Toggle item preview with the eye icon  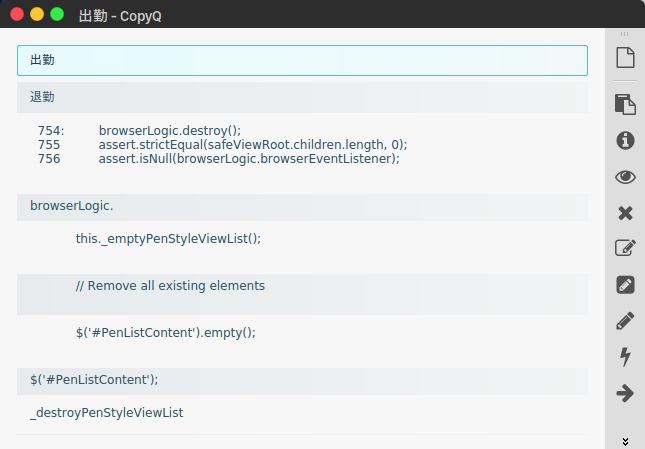tap(625, 177)
